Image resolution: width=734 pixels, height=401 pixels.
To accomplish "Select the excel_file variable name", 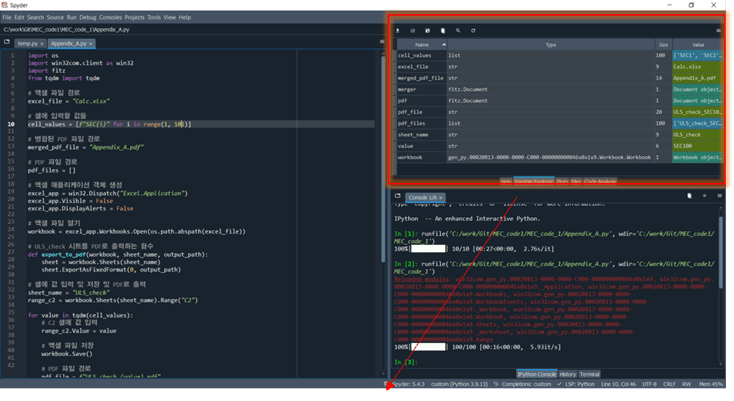I will point(413,67).
